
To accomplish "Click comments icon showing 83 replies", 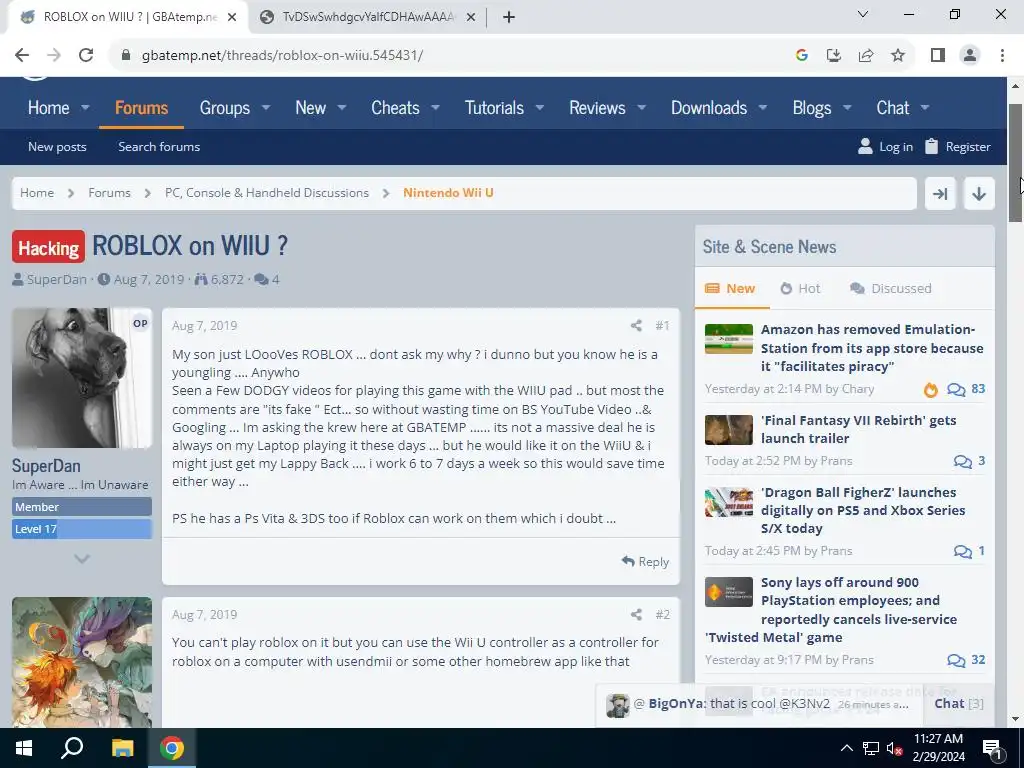I will 956,389.
